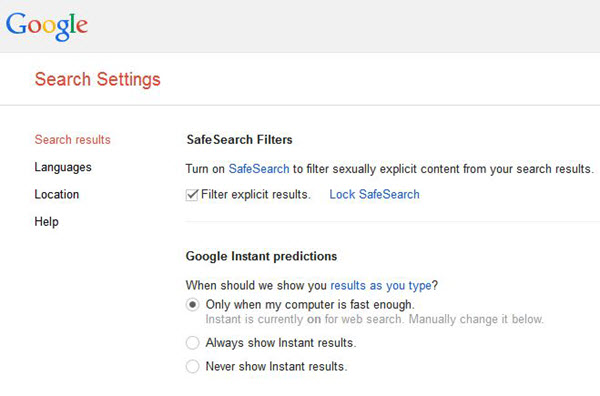600x396 pixels.
Task: Open Help from the sidebar
Action: pyautogui.click(x=46, y=222)
